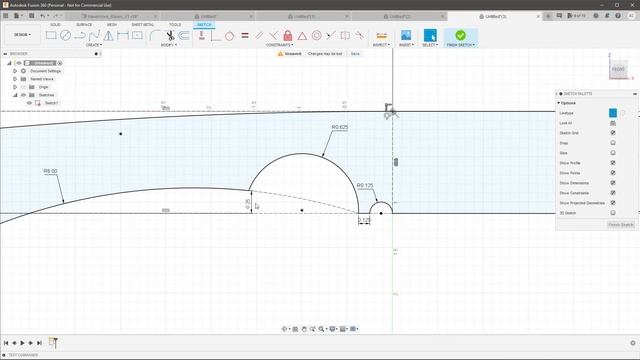Open the Inspect menu dropdown

click(x=382, y=44)
